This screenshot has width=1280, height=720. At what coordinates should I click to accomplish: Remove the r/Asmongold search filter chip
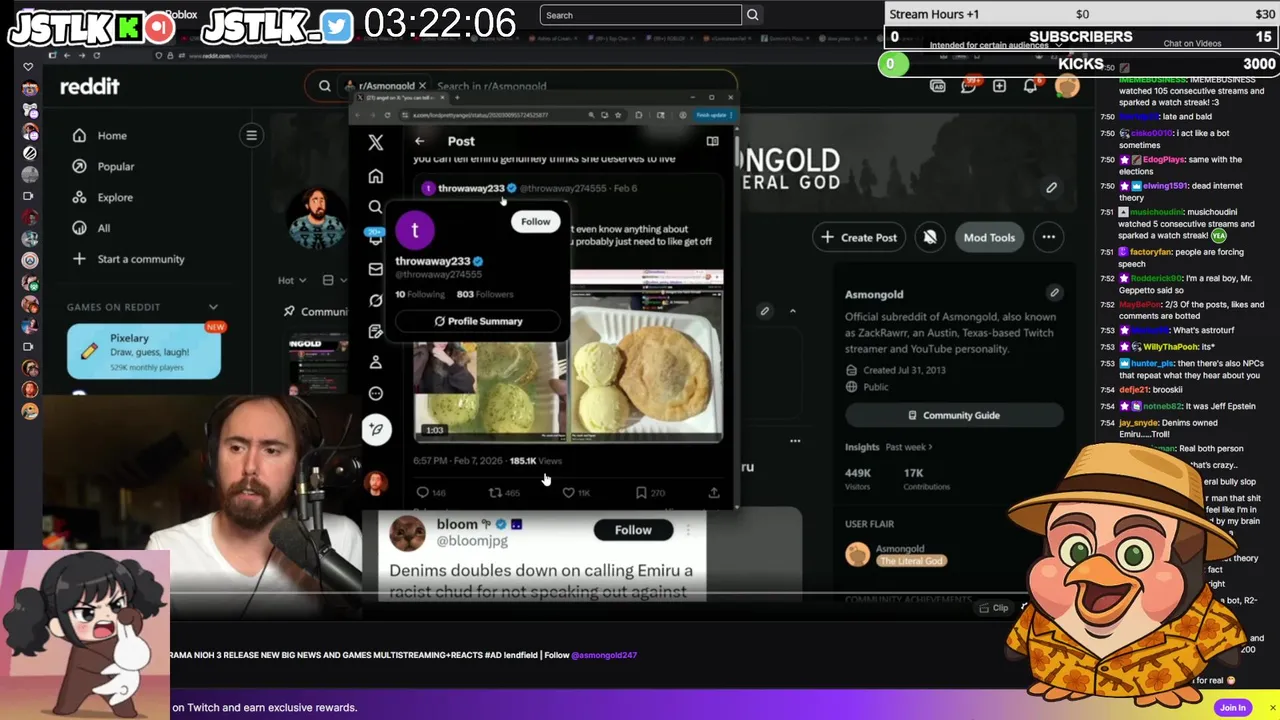(422, 86)
